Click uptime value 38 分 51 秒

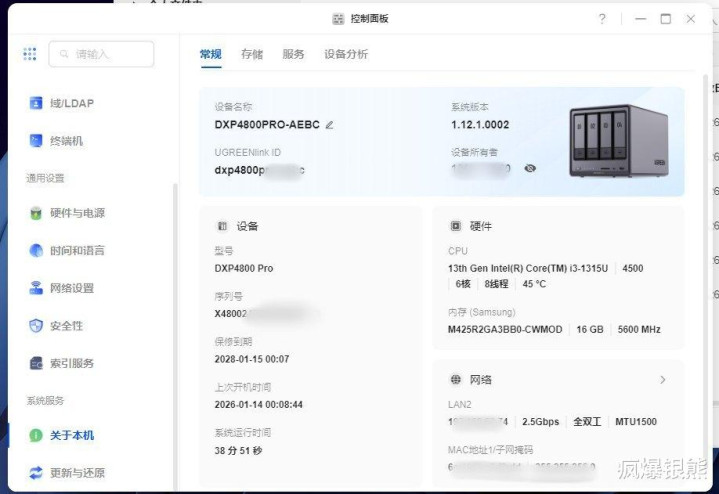pos(238,450)
